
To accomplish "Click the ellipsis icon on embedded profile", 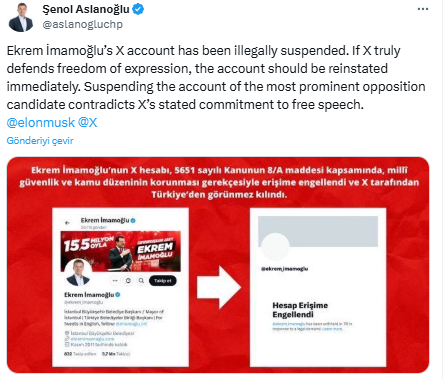I will click(x=115, y=281).
